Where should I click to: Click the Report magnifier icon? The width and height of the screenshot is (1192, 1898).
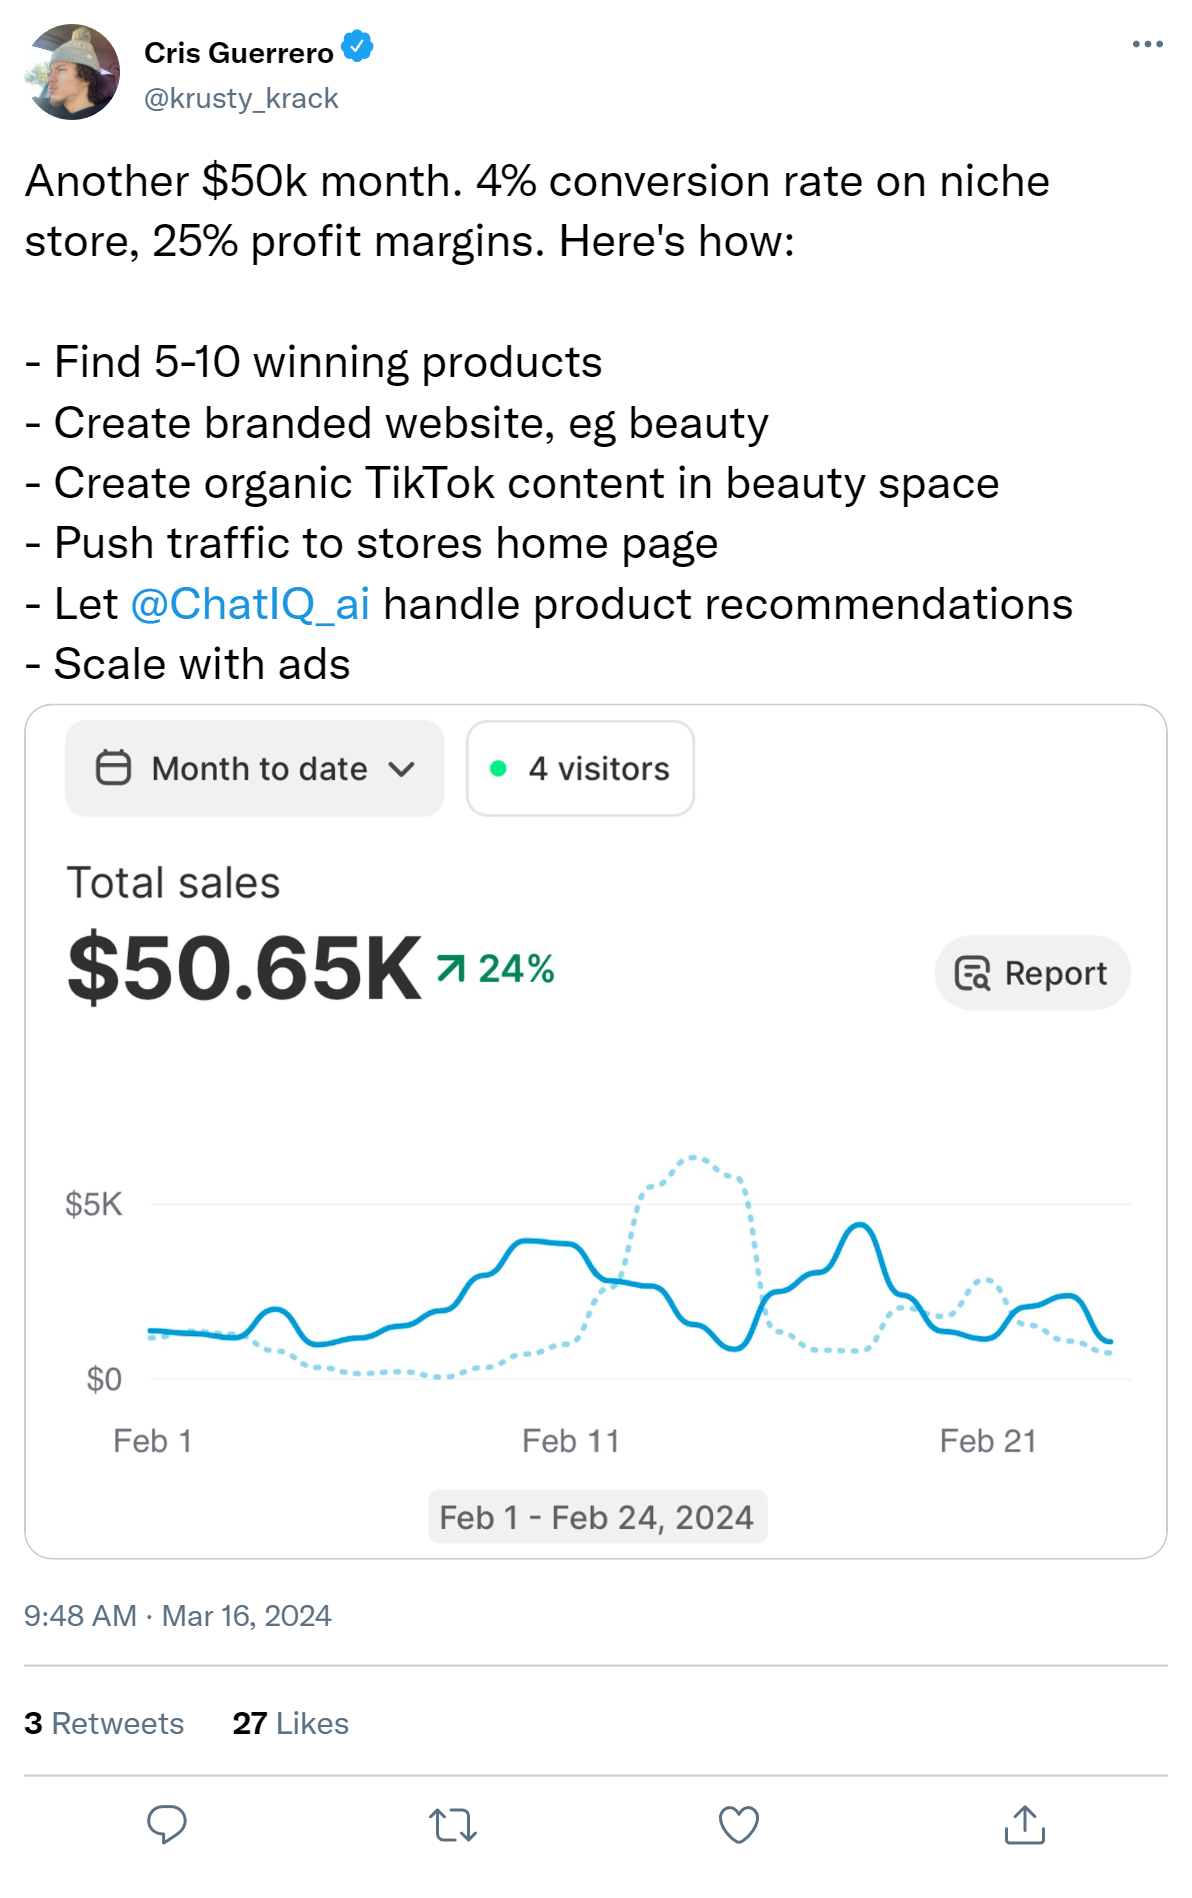pyautogui.click(x=972, y=973)
